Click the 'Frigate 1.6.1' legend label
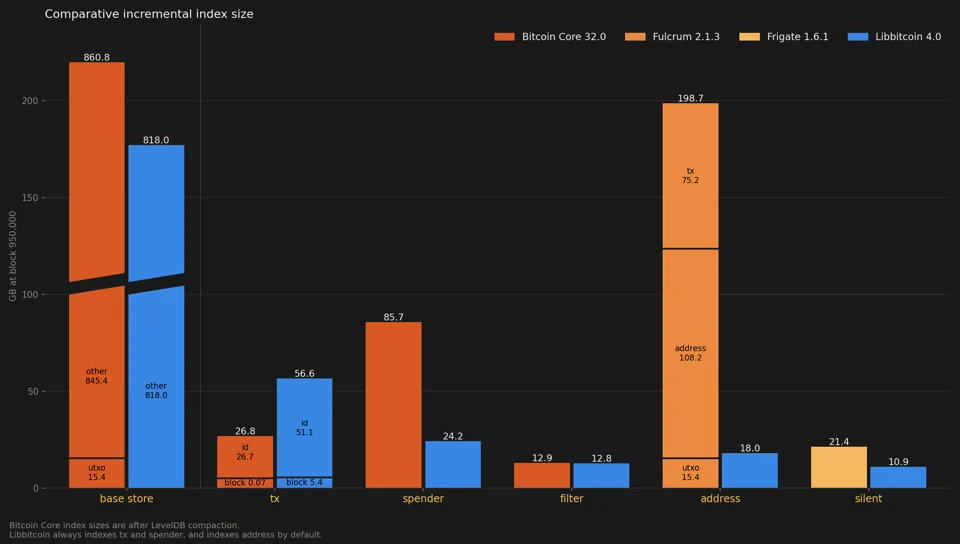The width and height of the screenshot is (960, 544). coord(797,37)
